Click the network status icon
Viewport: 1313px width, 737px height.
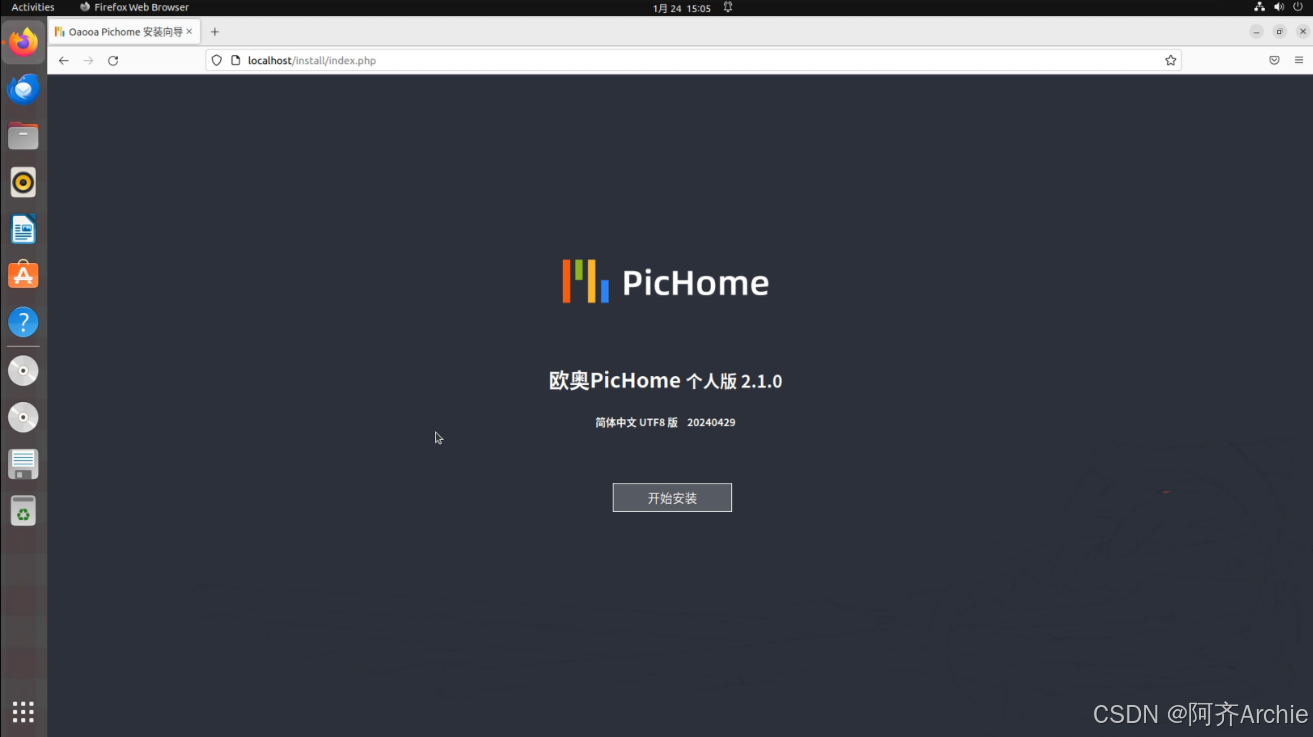click(1259, 7)
